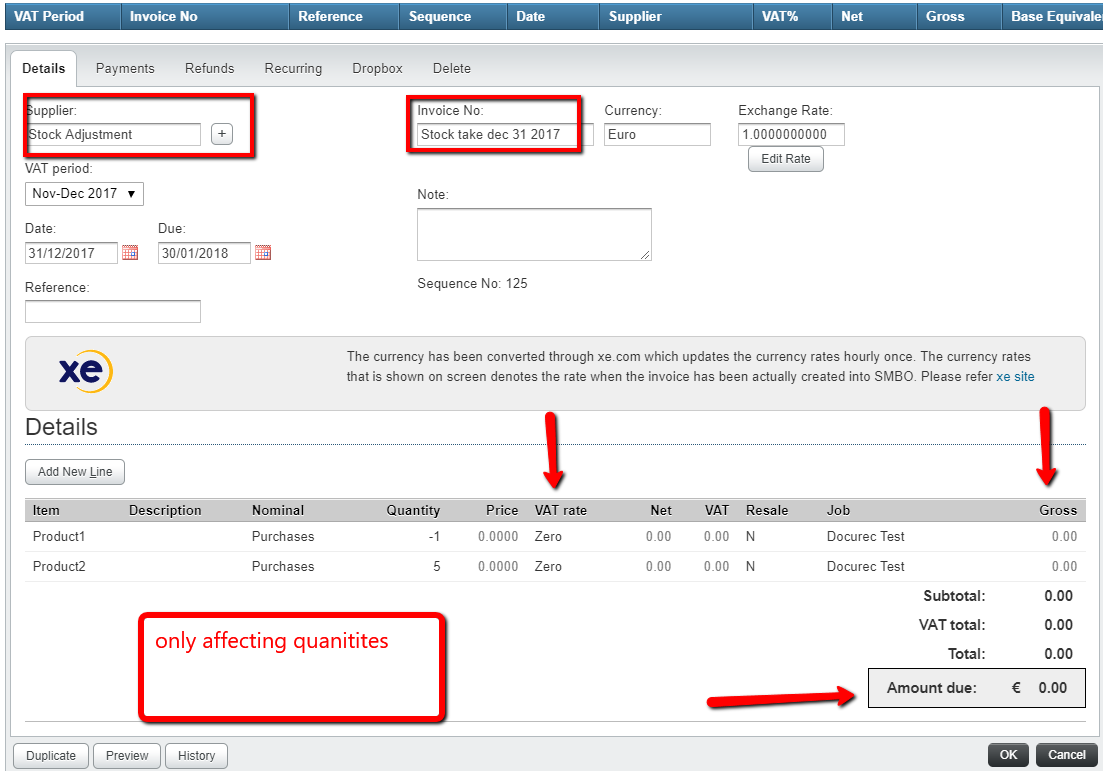Click into the Note text area

534,234
